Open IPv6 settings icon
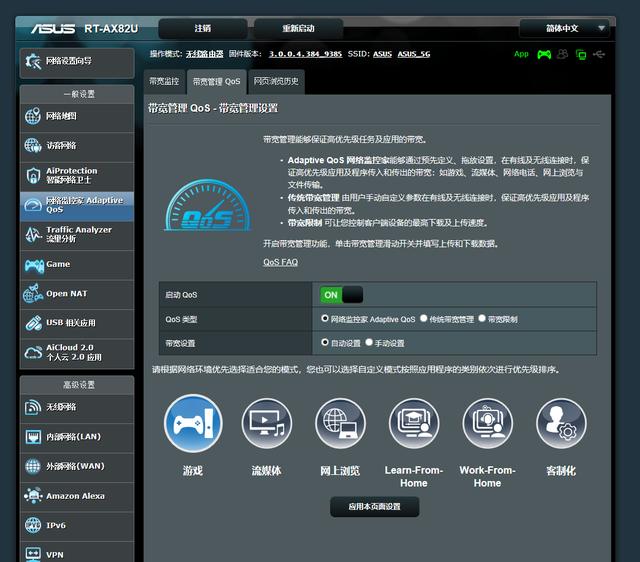This screenshot has width=640, height=562. click(x=33, y=525)
